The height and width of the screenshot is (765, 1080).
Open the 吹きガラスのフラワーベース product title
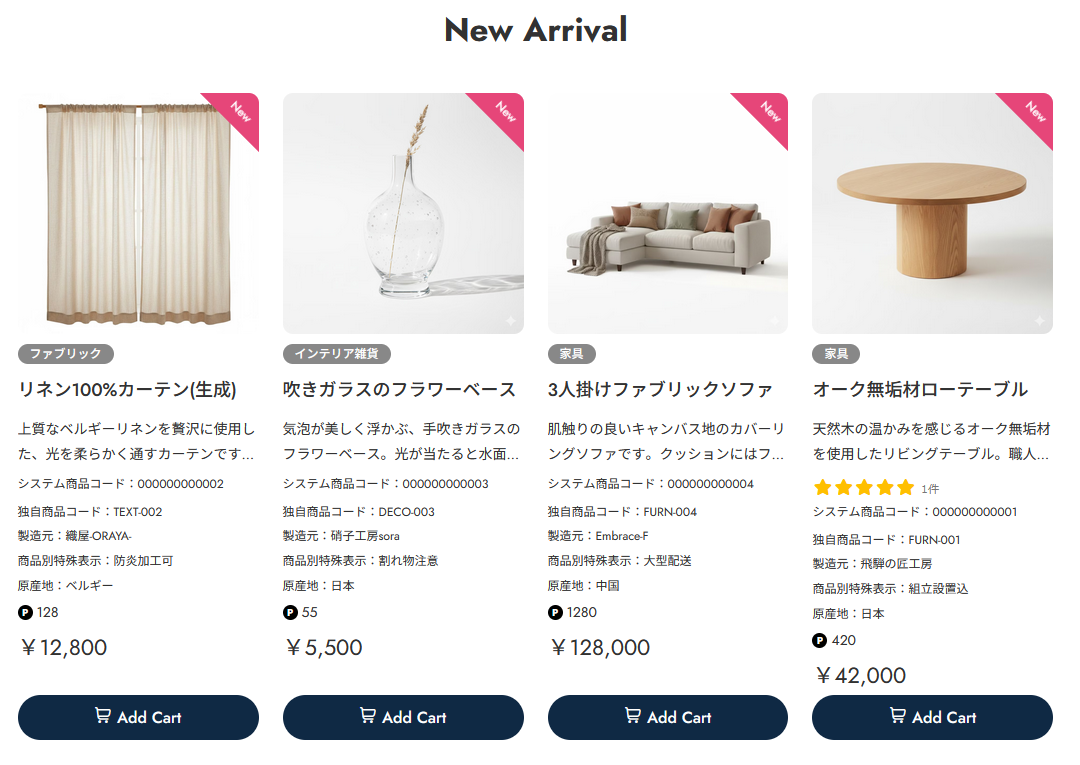pyautogui.click(x=399, y=389)
